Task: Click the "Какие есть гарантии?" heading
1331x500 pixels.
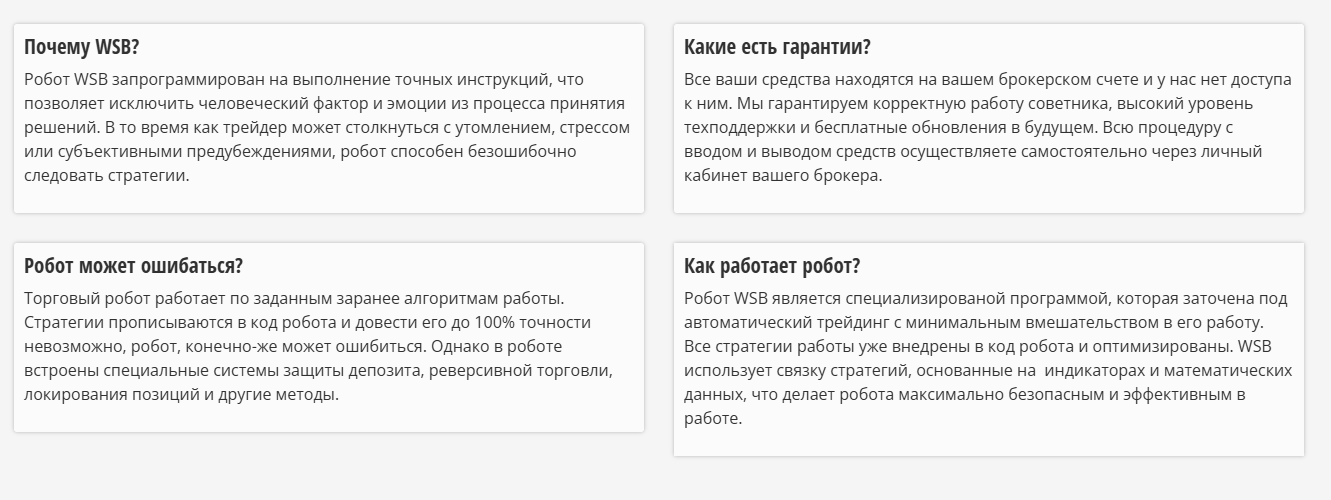Action: click(777, 47)
